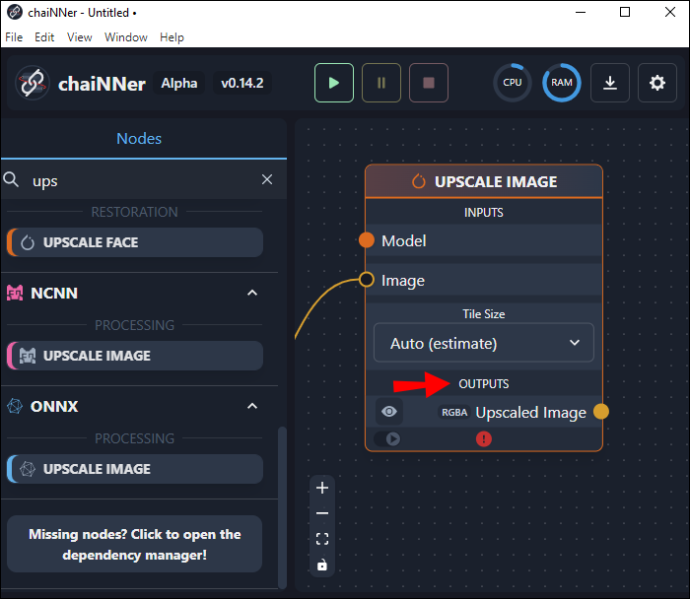Click the ONNX category icon
This screenshot has height=599, width=690.
(x=15, y=406)
